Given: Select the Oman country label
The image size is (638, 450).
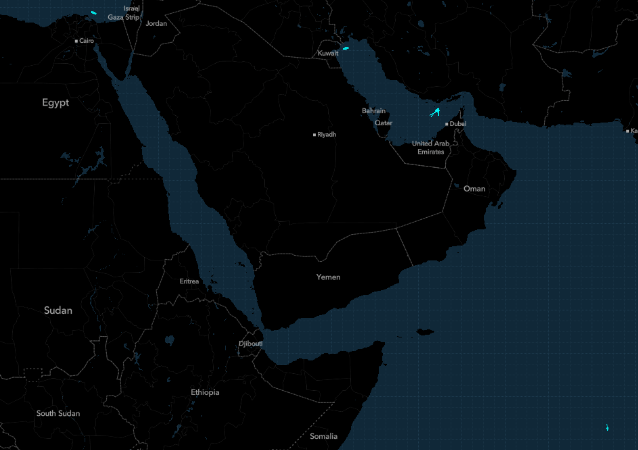Looking at the screenshot, I should [x=474, y=188].
